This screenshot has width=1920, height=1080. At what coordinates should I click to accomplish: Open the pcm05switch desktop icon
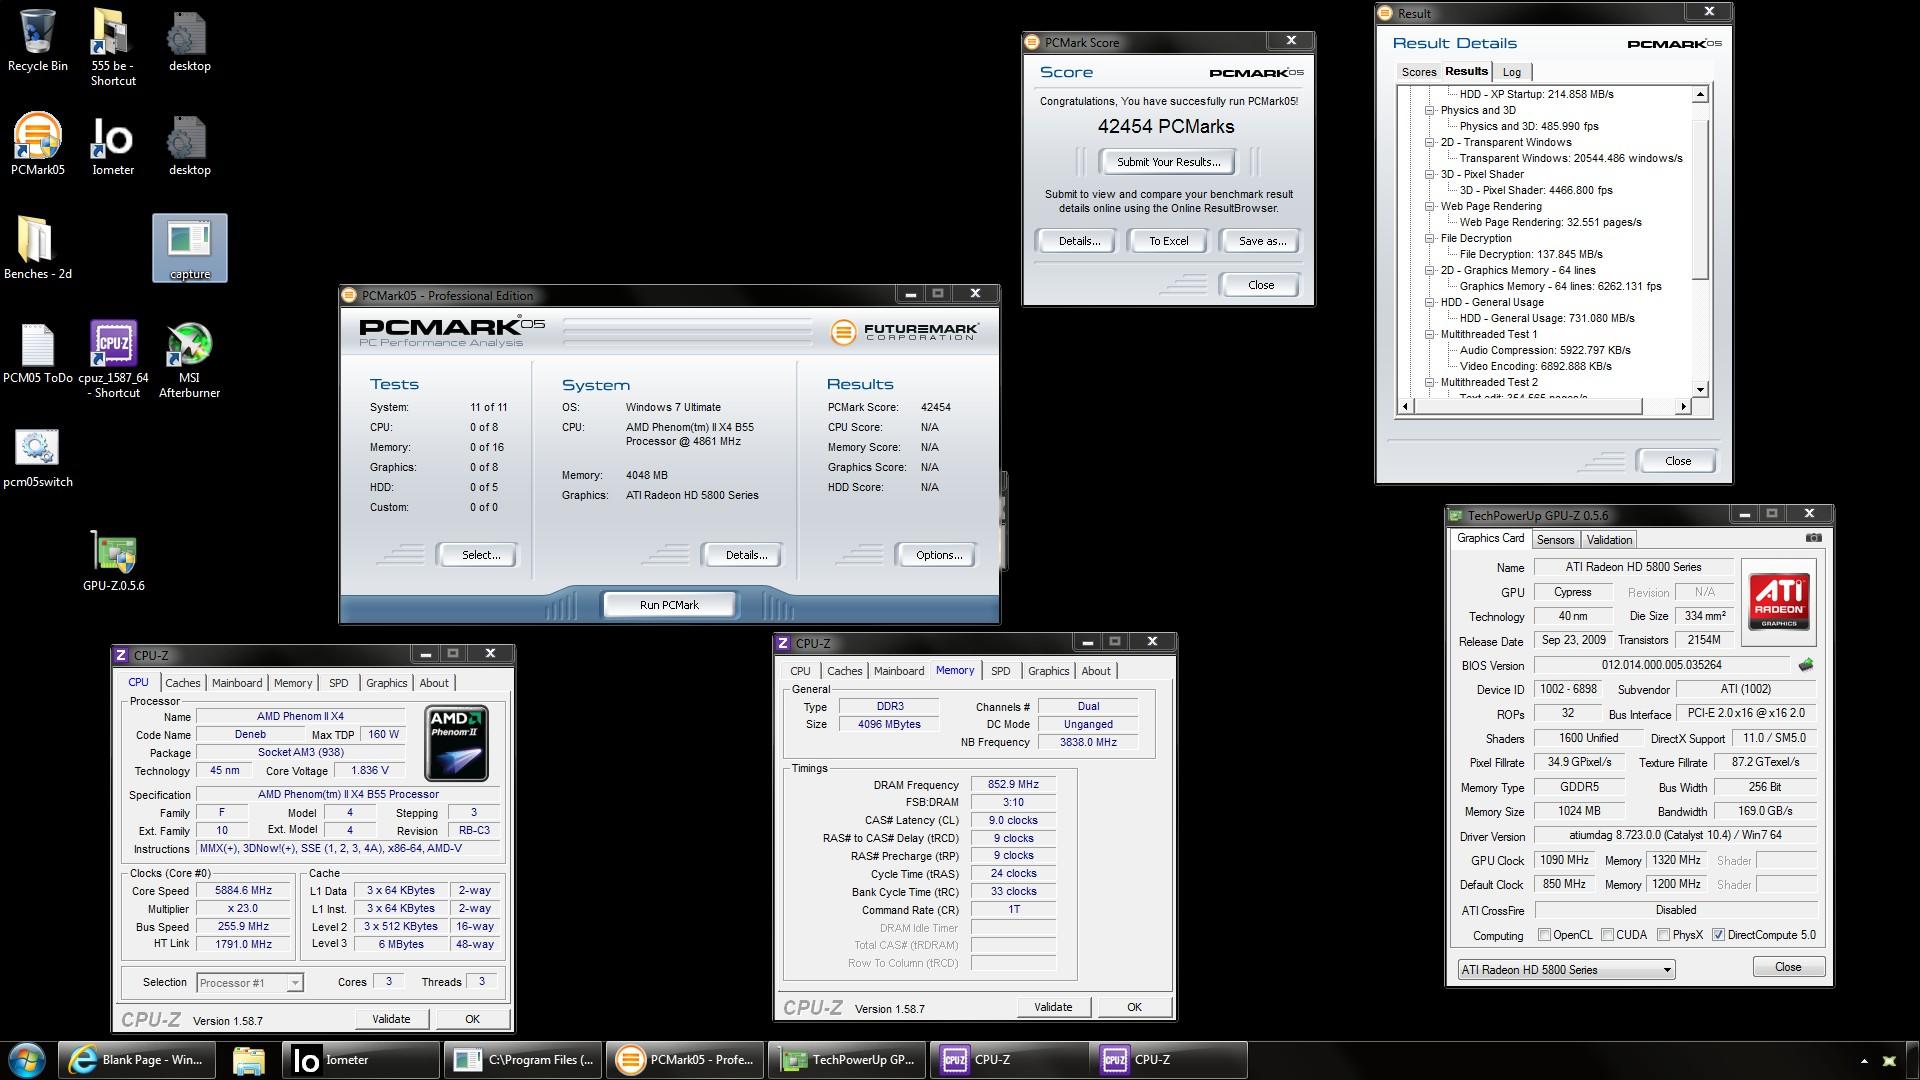pos(37,458)
